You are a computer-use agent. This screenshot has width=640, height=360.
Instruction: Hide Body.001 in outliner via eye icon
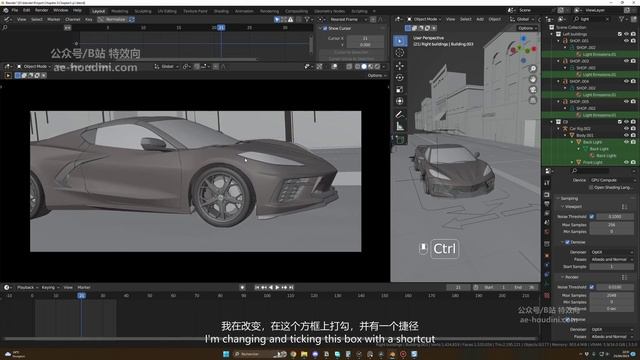[626, 135]
